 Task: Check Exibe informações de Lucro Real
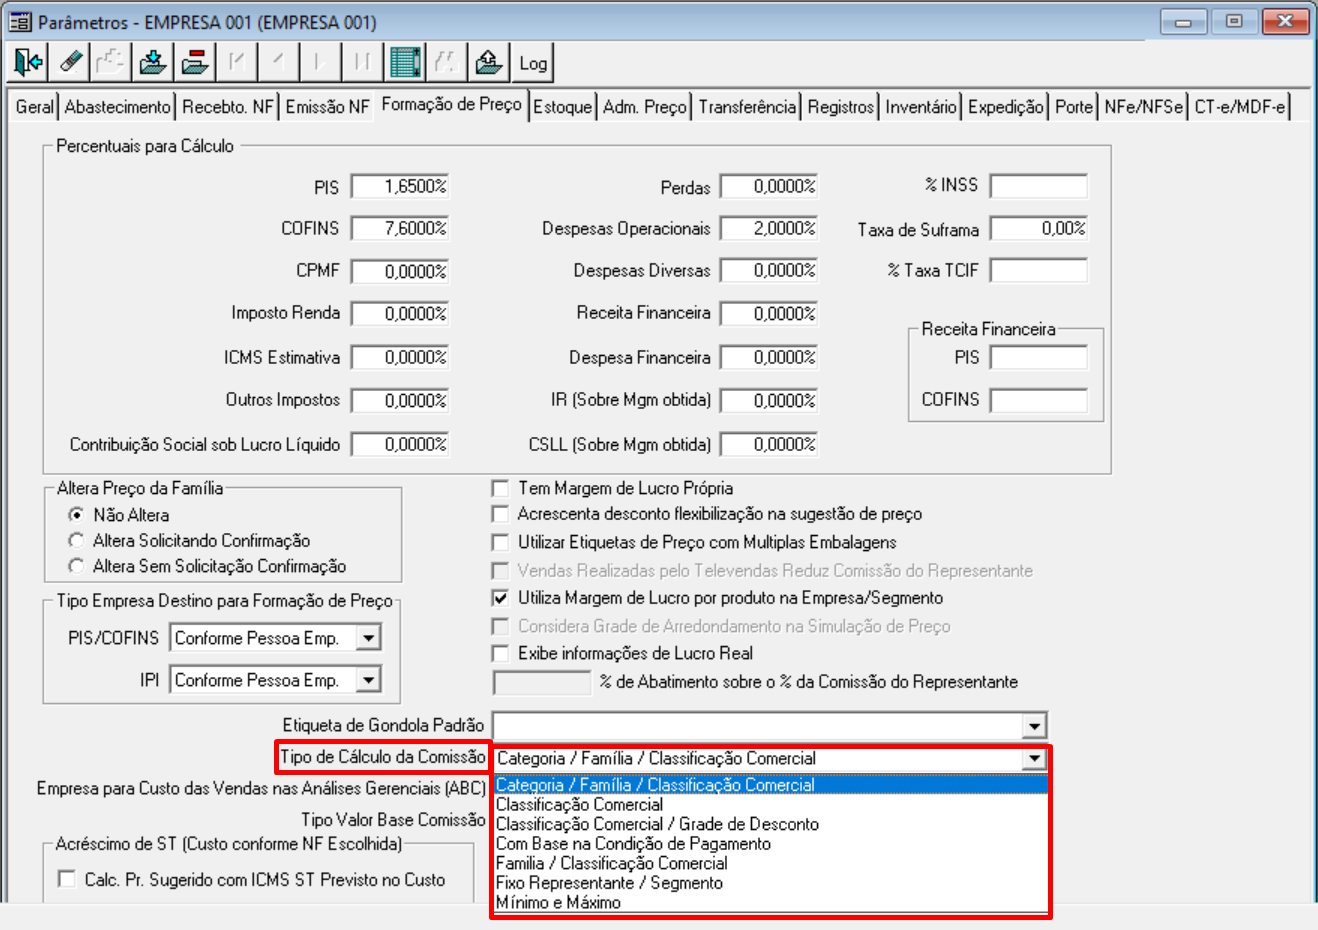[500, 653]
